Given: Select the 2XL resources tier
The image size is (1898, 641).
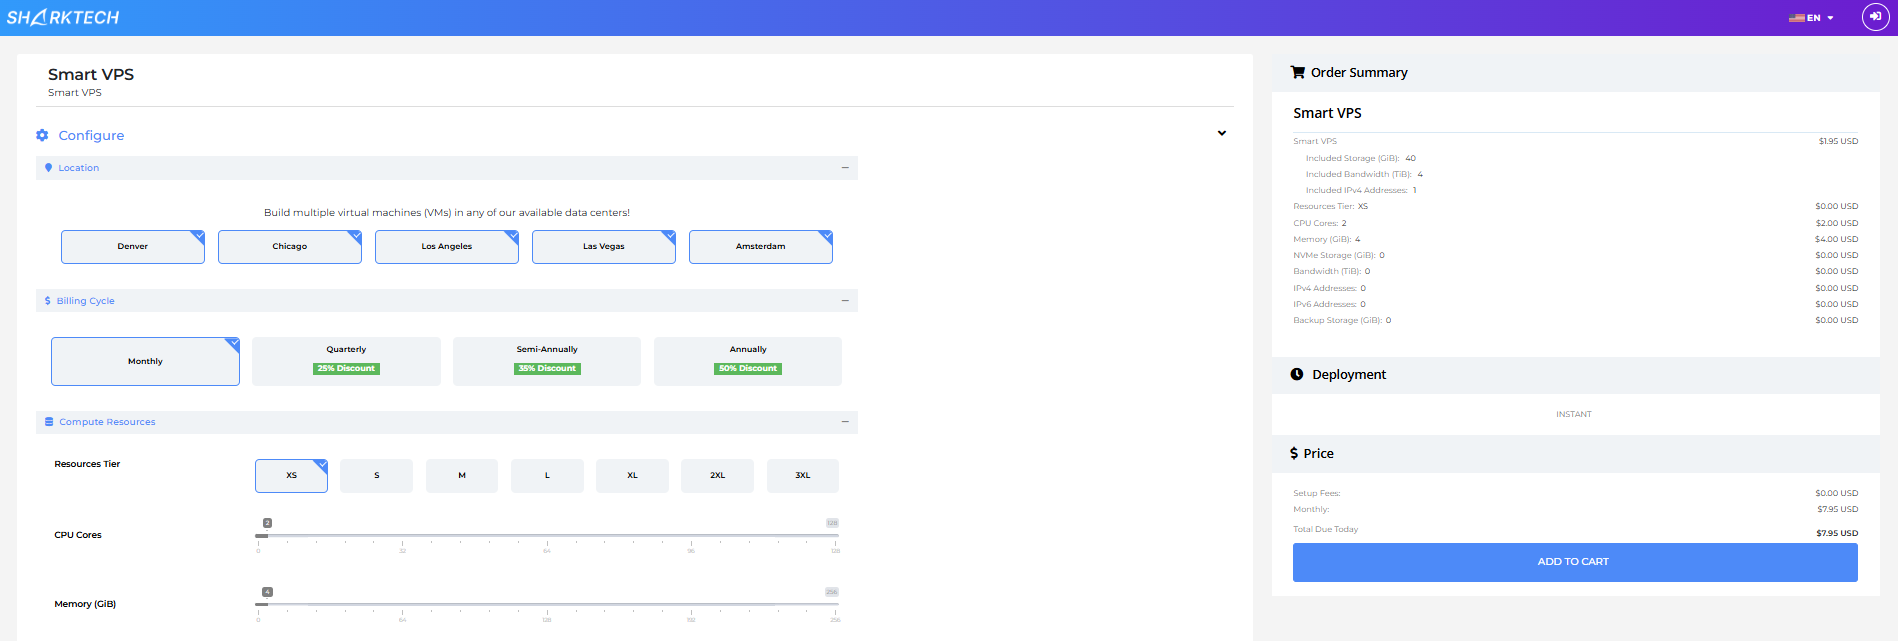Looking at the screenshot, I should [718, 476].
